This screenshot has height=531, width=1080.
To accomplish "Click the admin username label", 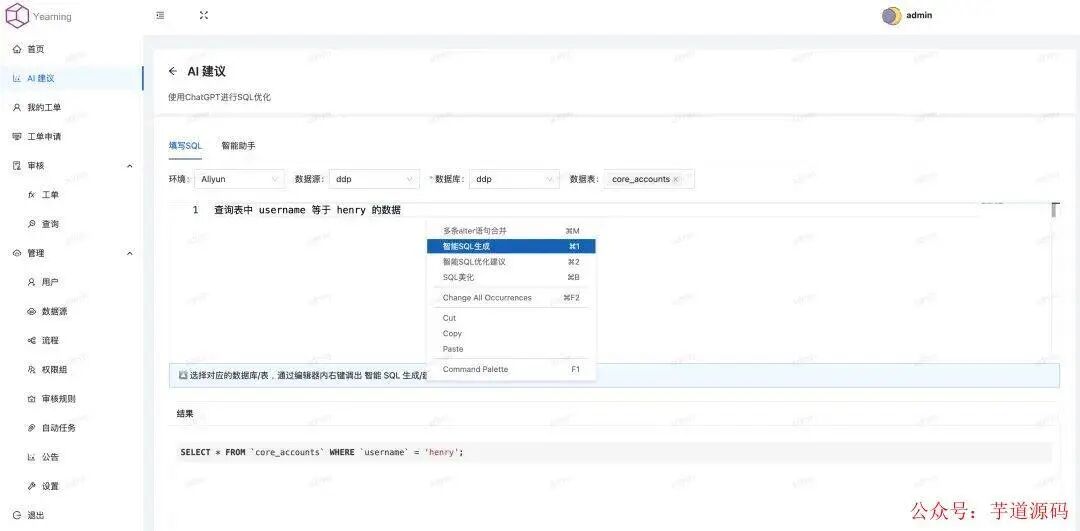I will click(x=919, y=15).
